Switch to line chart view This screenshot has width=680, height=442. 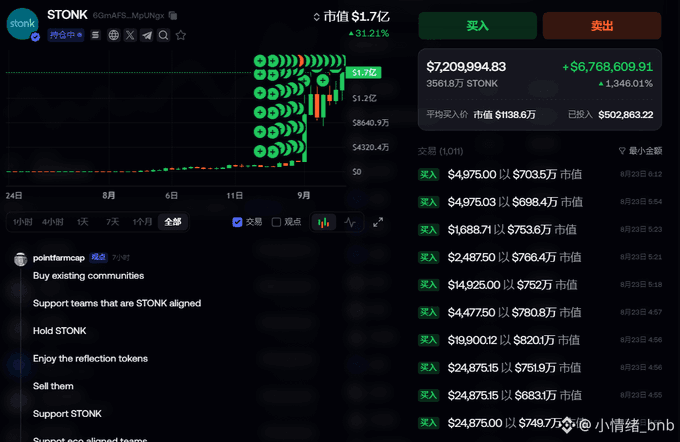(x=350, y=223)
